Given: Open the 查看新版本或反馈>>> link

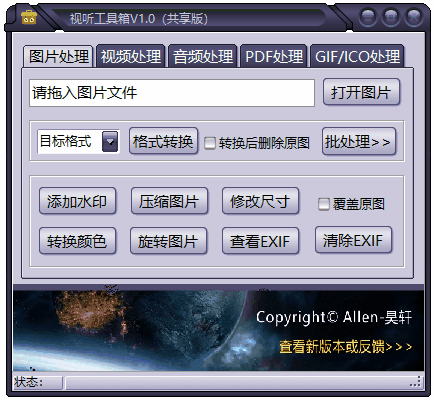Looking at the screenshot, I should [346, 347].
